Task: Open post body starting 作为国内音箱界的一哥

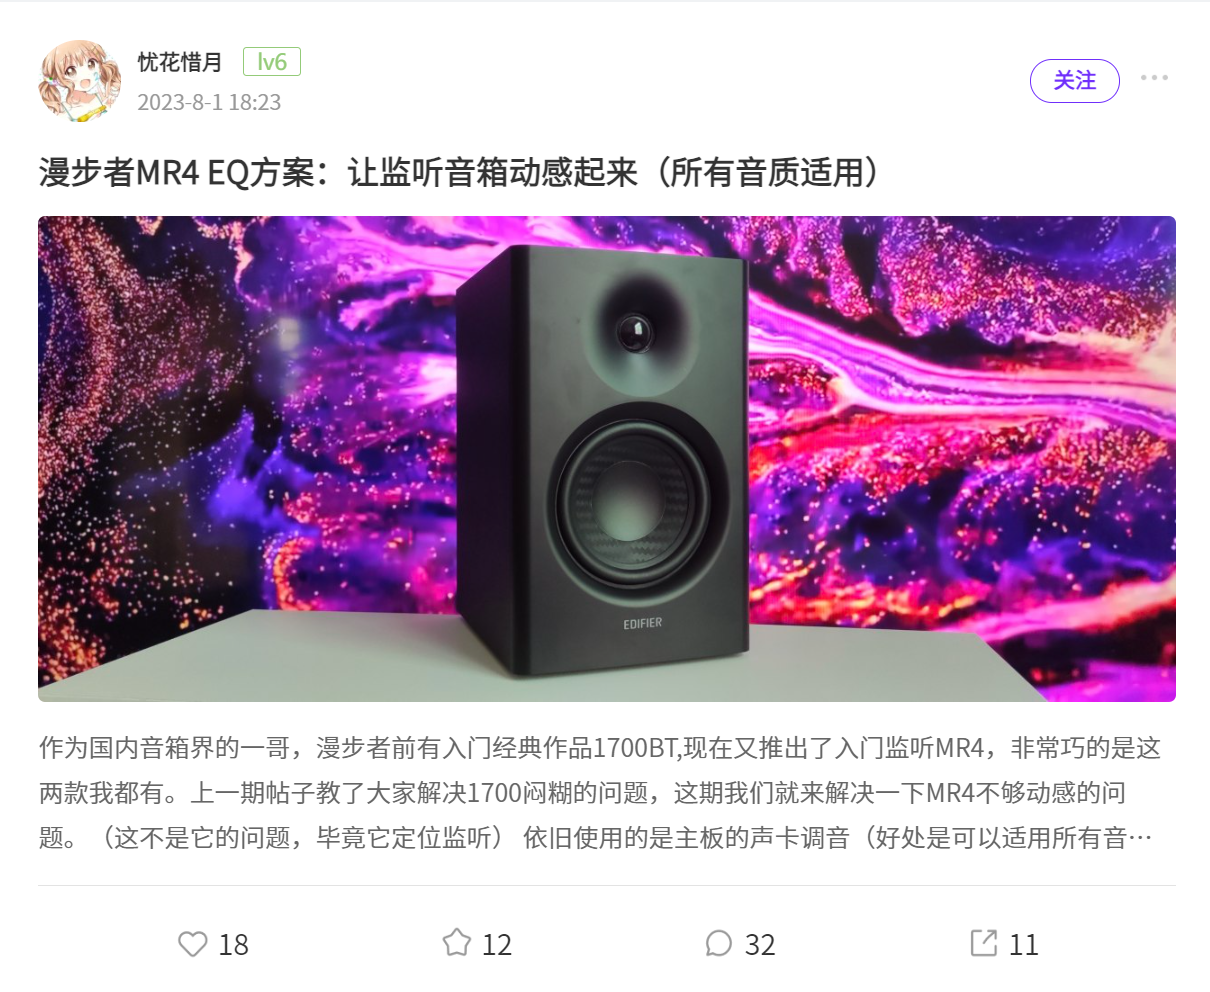Action: click(x=600, y=793)
